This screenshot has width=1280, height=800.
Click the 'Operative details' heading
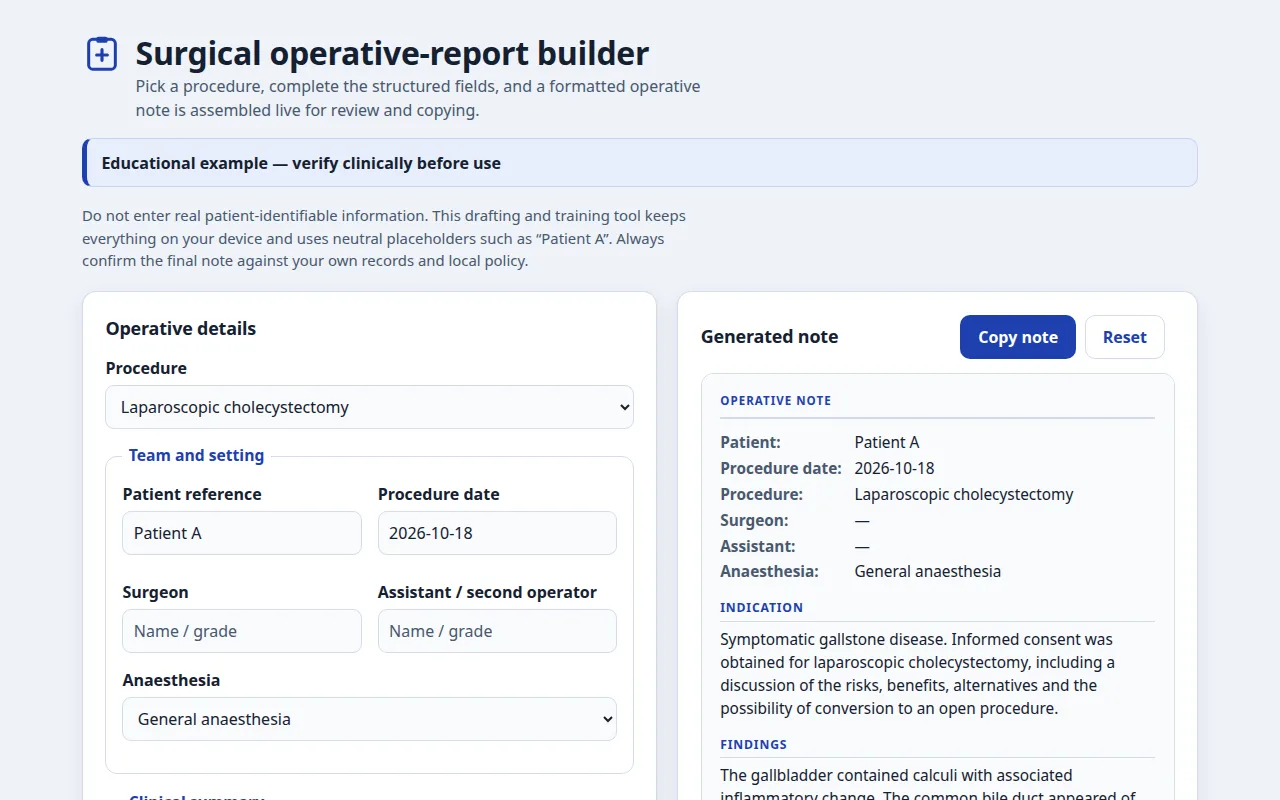coord(181,329)
